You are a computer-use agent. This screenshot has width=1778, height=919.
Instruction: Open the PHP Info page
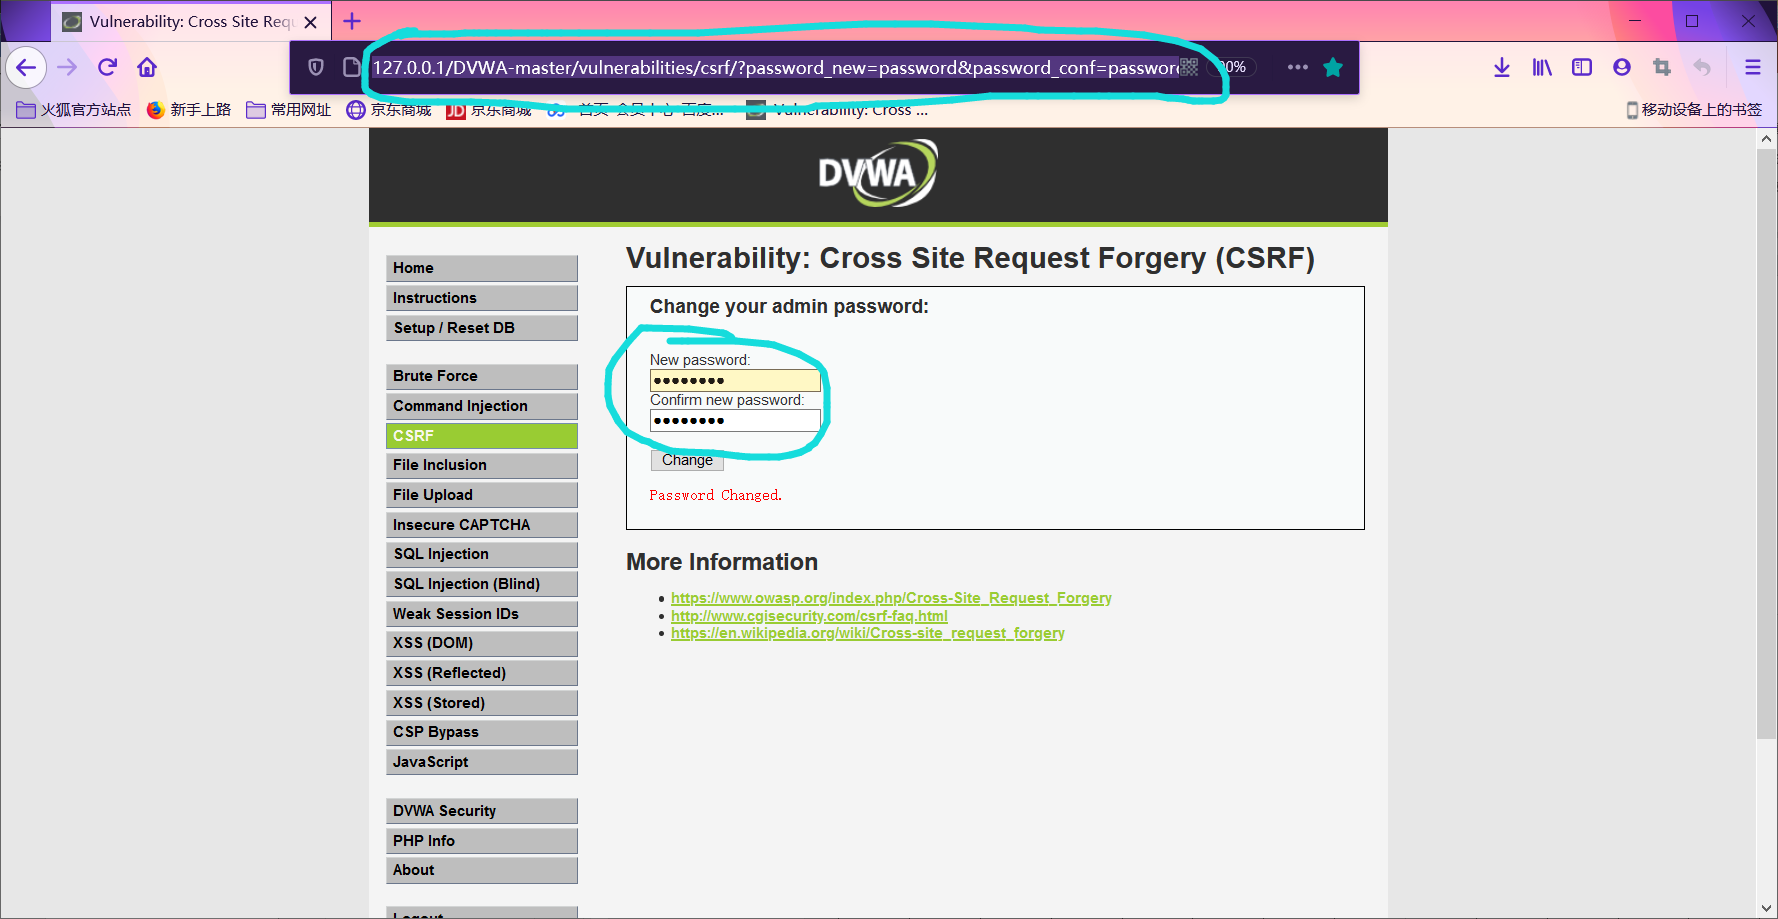pyautogui.click(x=482, y=841)
